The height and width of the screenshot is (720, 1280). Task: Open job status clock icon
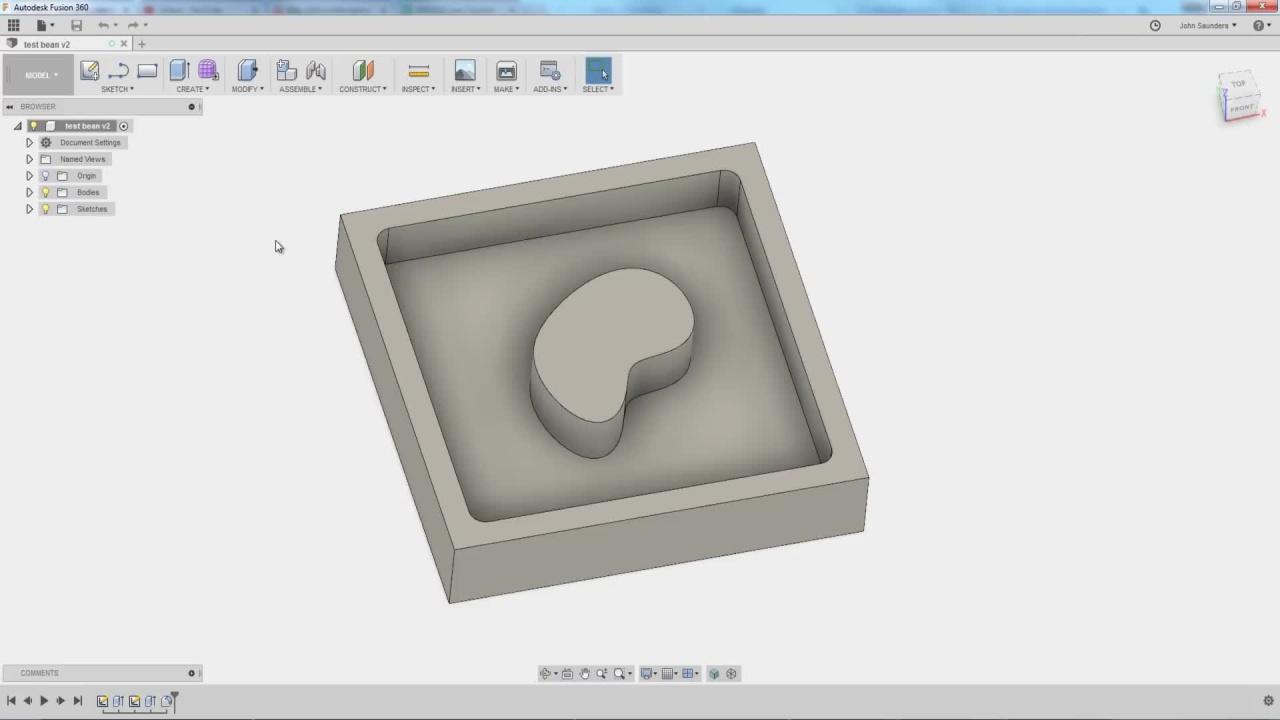coord(1155,25)
